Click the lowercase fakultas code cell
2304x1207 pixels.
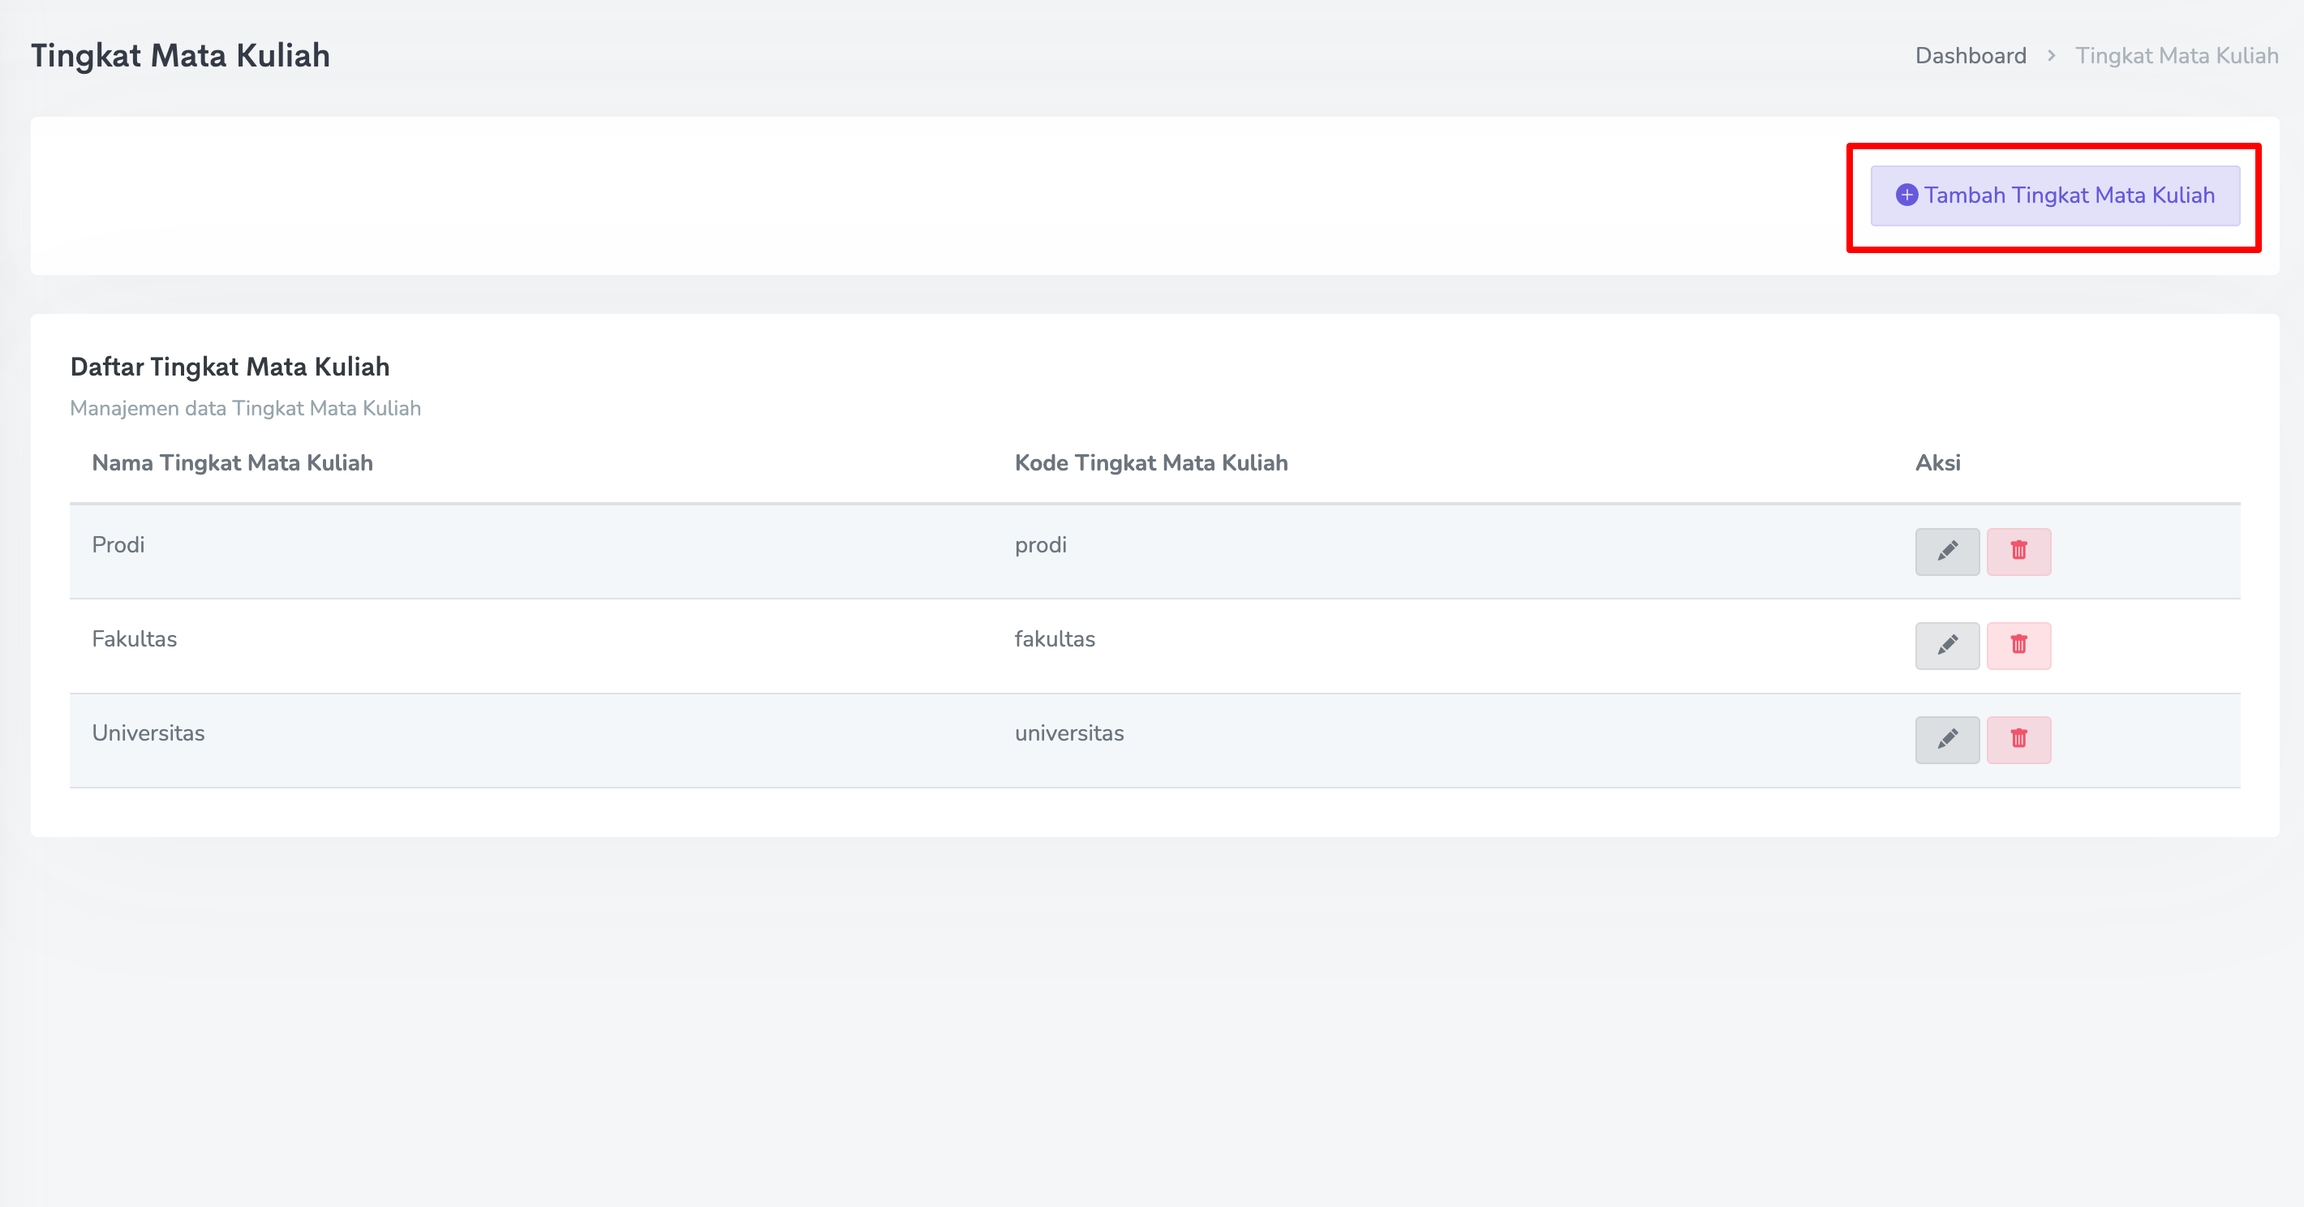1054,639
